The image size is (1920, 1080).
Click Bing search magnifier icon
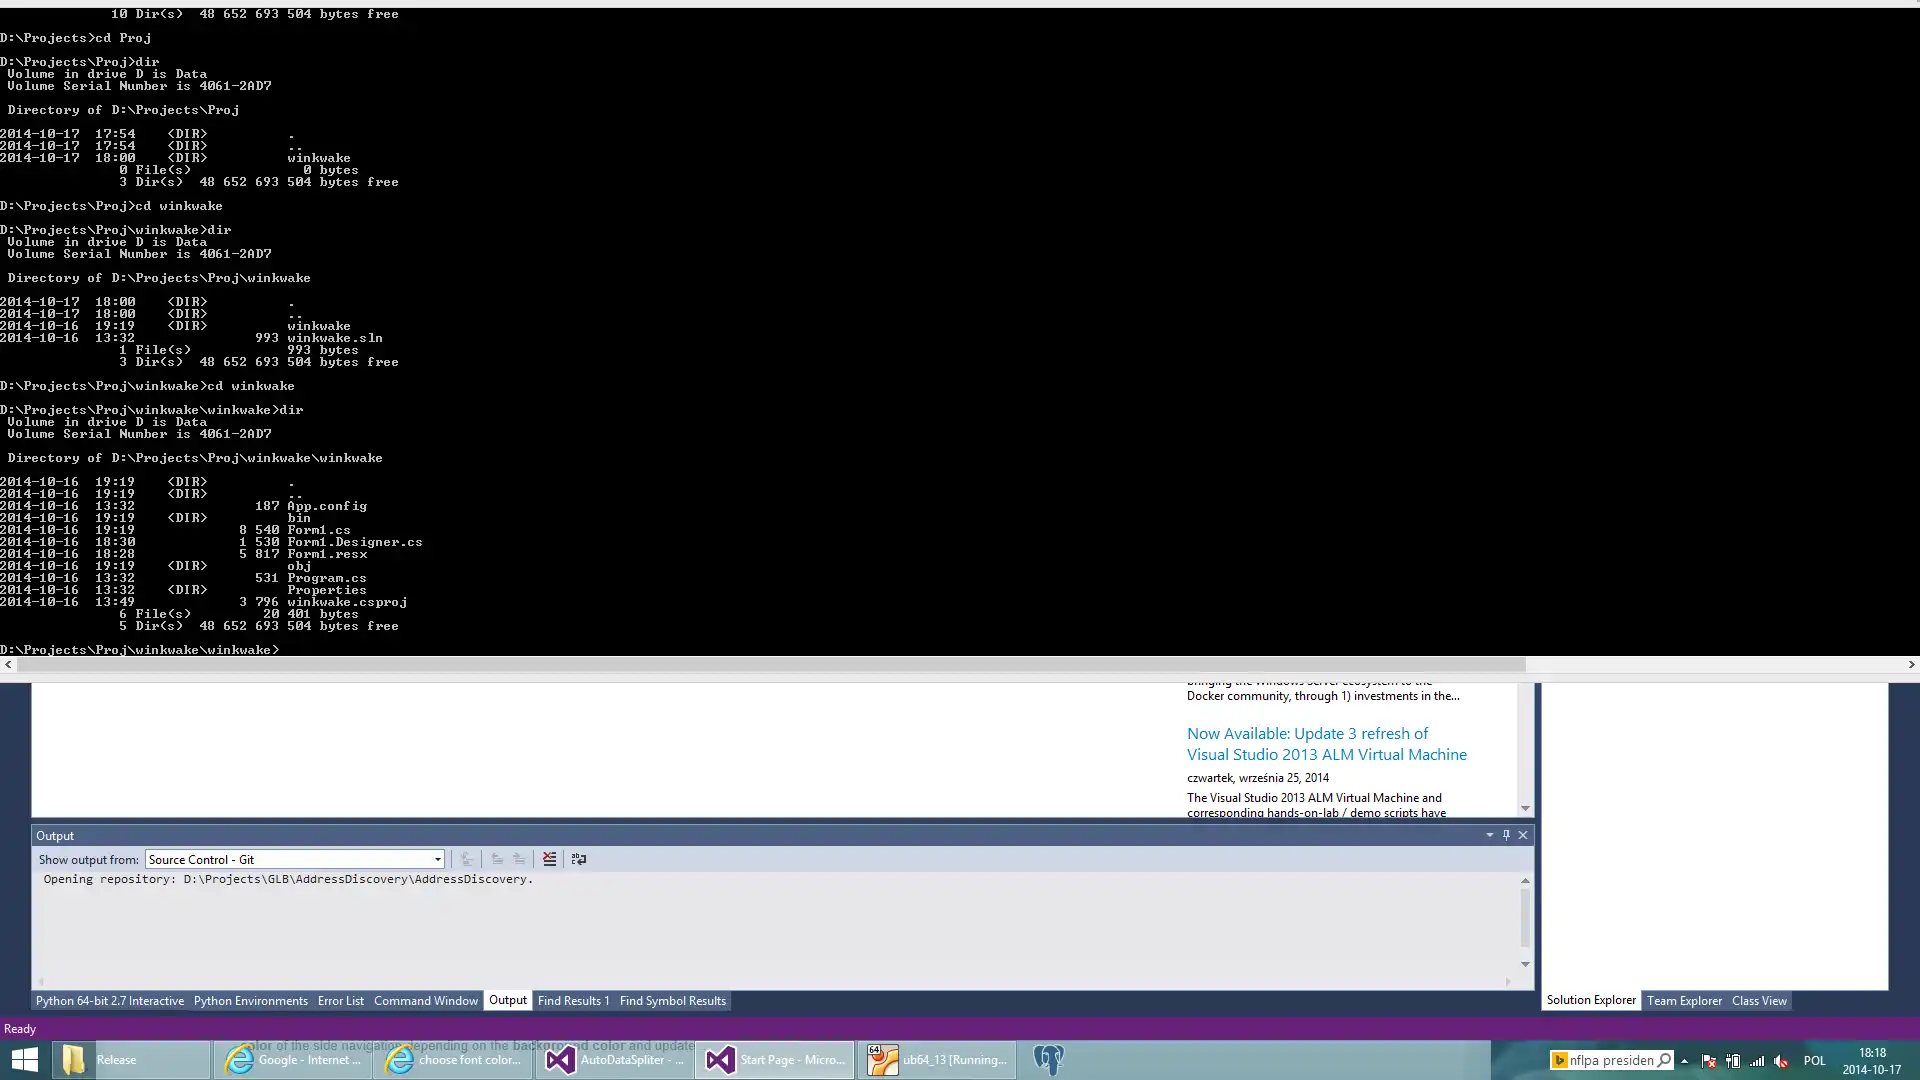pos(1665,1060)
